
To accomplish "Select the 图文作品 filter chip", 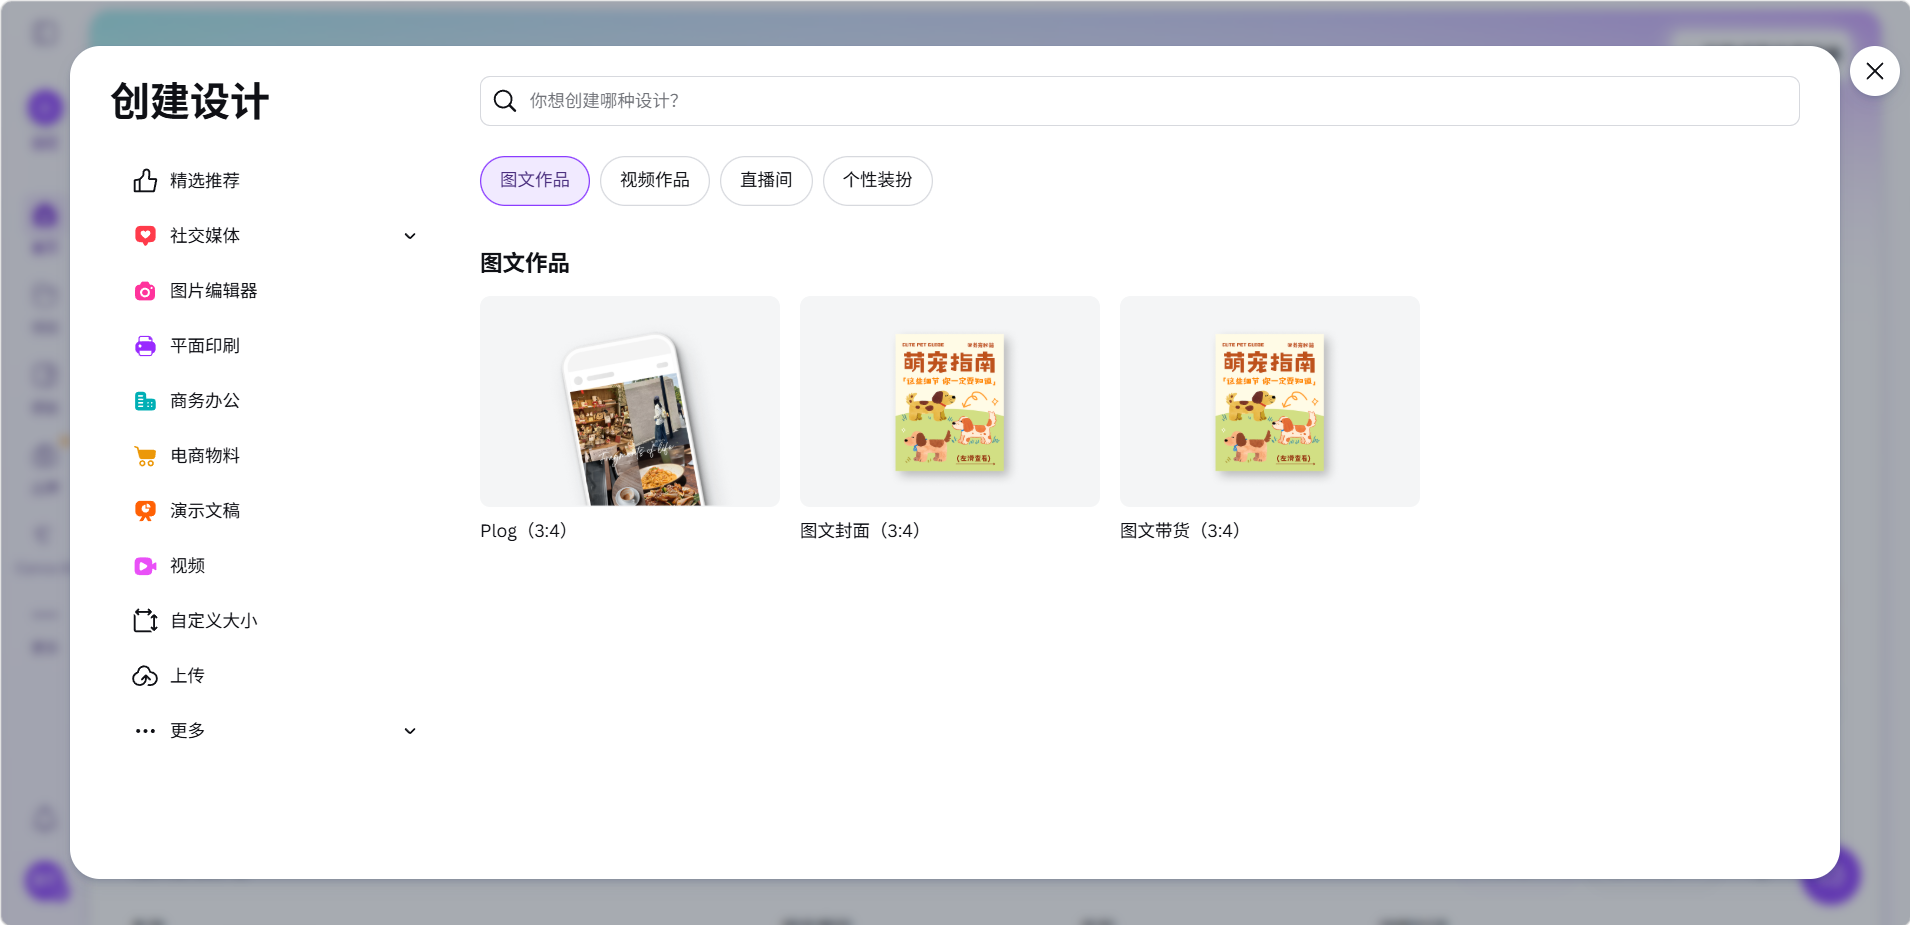I will (534, 181).
